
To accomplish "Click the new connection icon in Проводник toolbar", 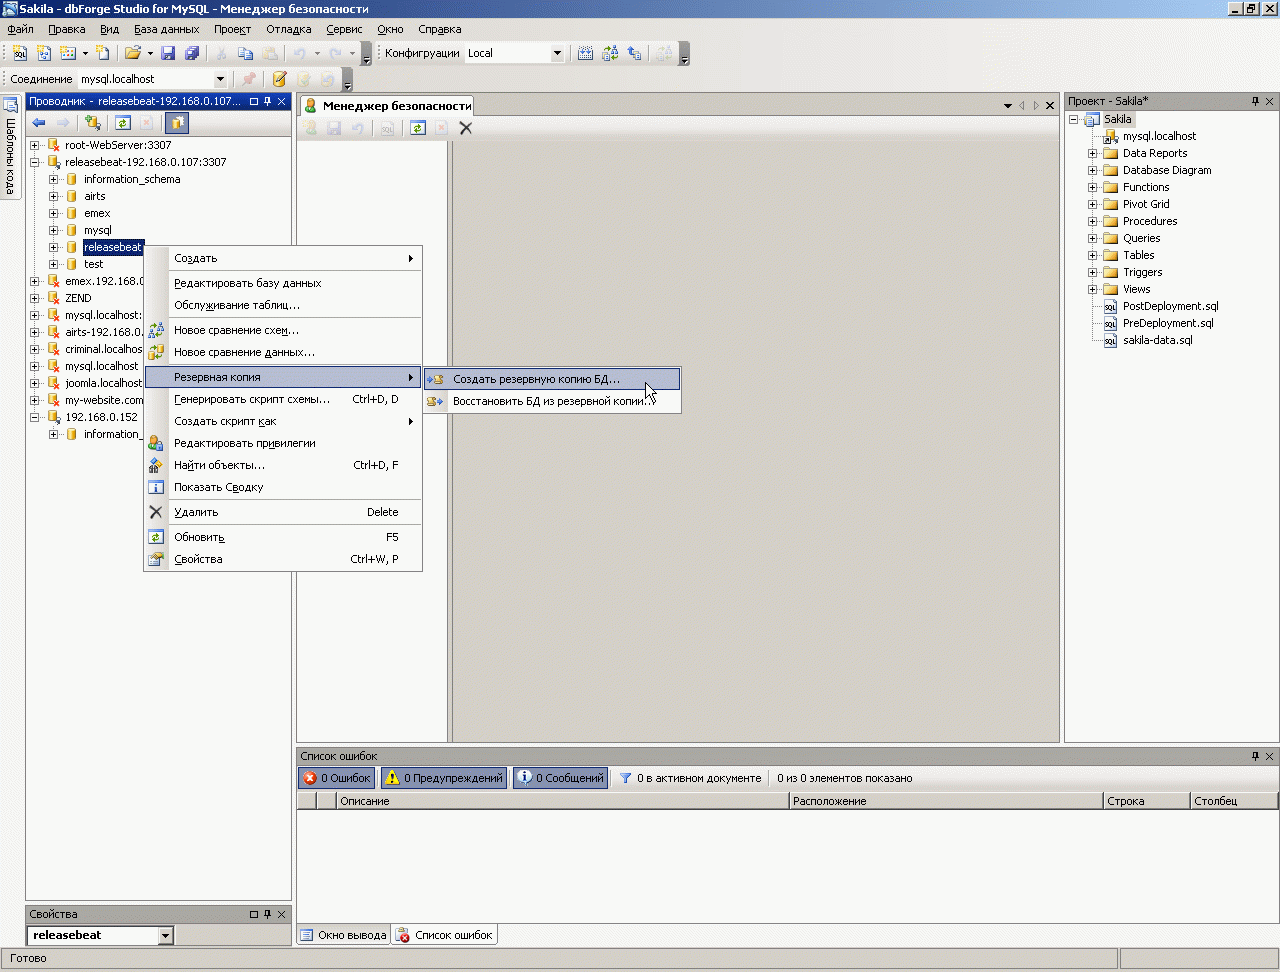I will tap(93, 123).
